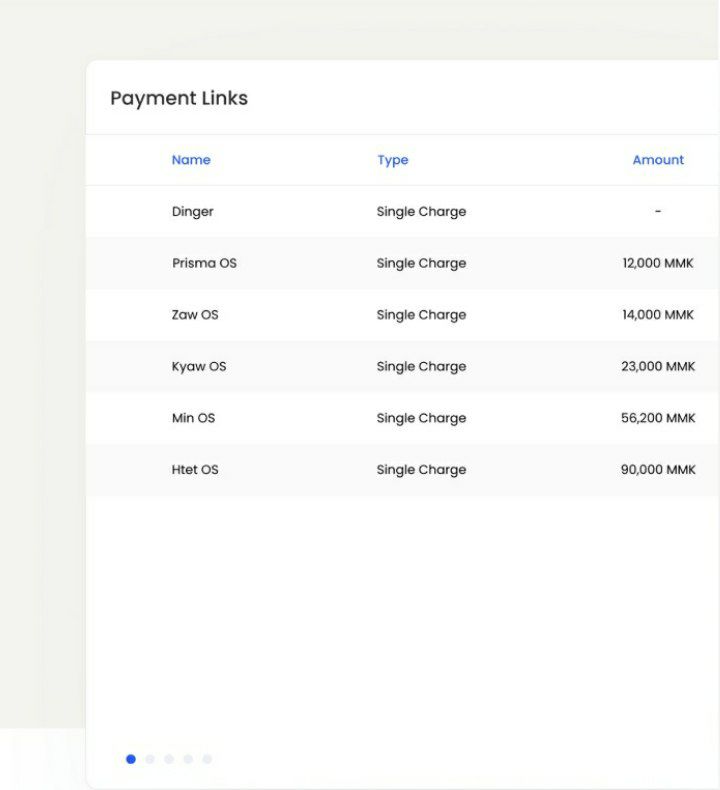720x790 pixels.
Task: Open the Dinger payment link
Action: pyautogui.click(x=192, y=212)
